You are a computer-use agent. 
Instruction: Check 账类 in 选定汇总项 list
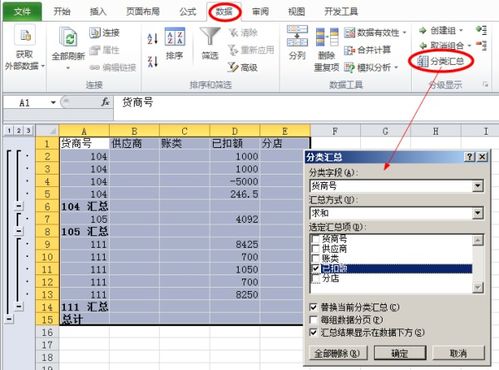315,258
